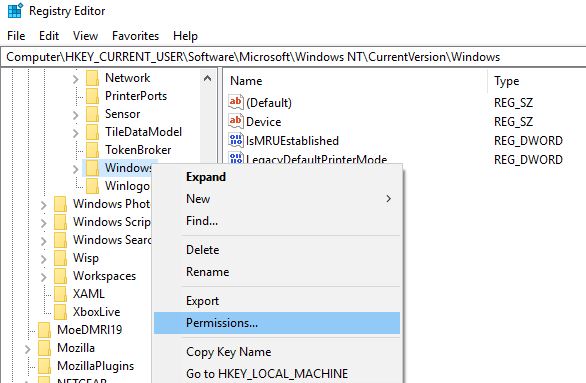Screen dimensions: 586x383
Task: Open the Help menu
Action: point(185,36)
